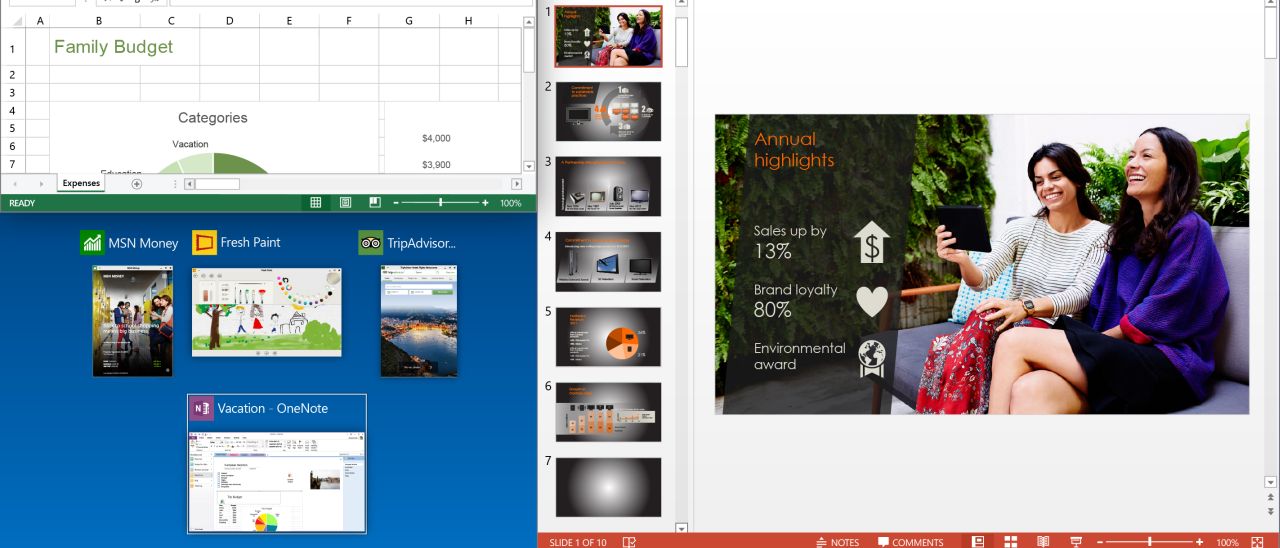
Task: Switch Excel to Normal view icon
Action: point(315,203)
